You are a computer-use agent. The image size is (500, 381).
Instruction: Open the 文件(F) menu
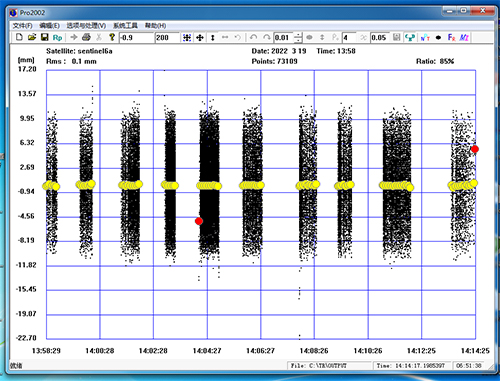point(22,26)
